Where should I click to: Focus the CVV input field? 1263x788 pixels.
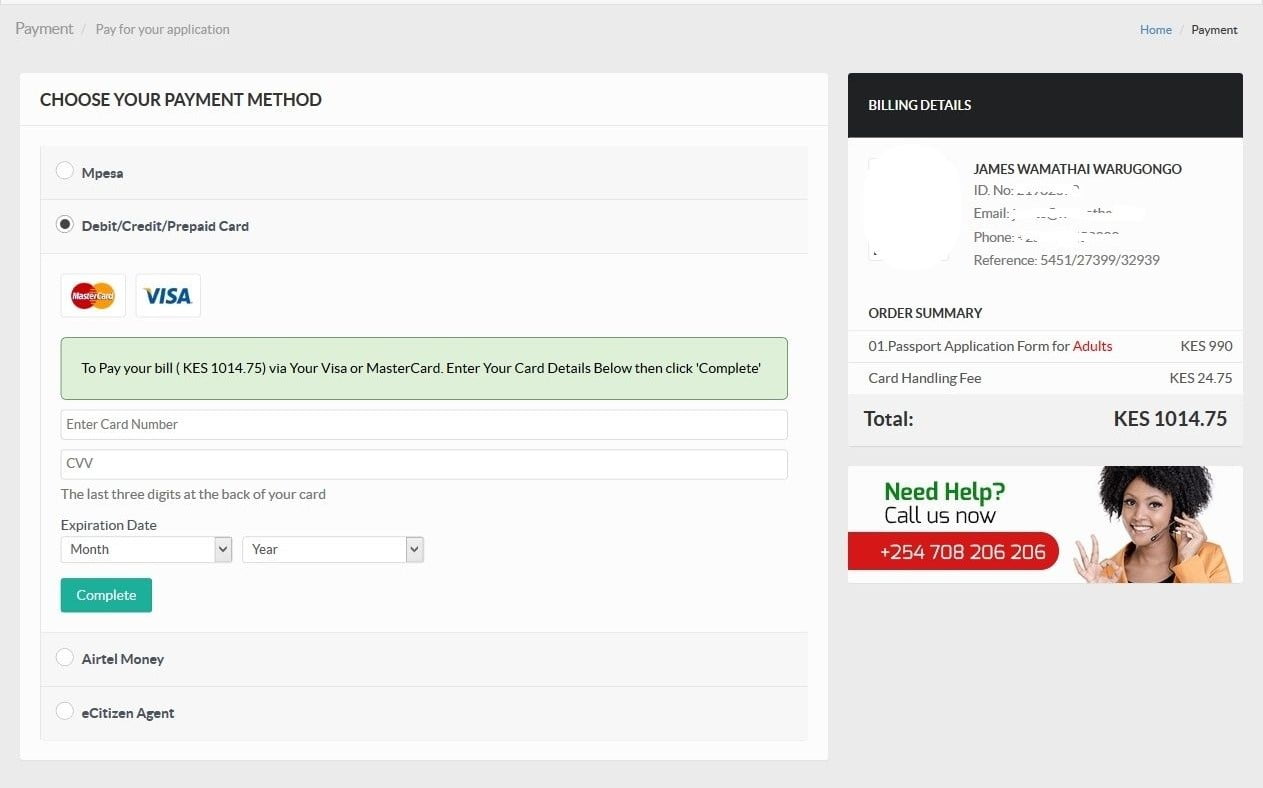424,464
